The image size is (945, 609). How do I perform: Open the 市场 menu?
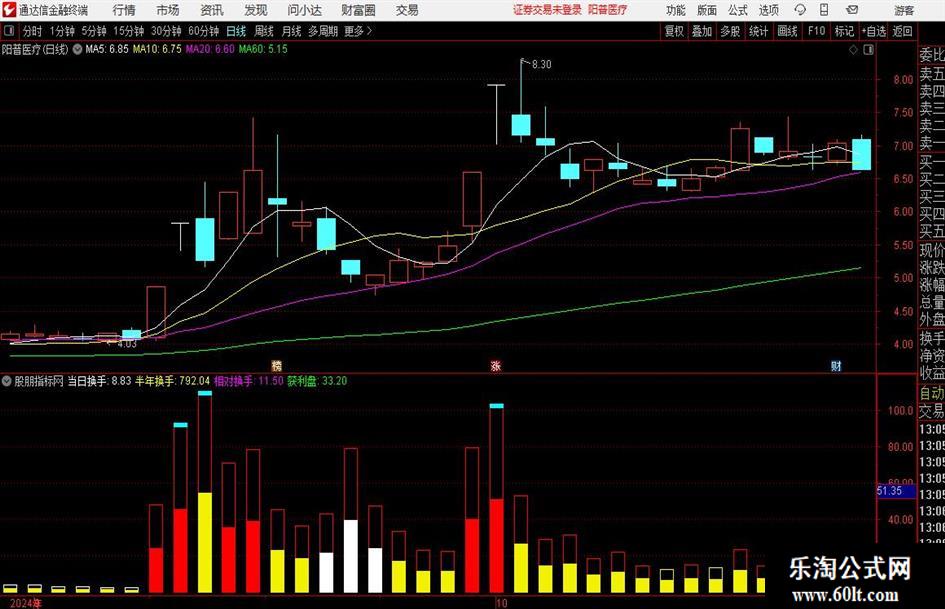point(168,10)
